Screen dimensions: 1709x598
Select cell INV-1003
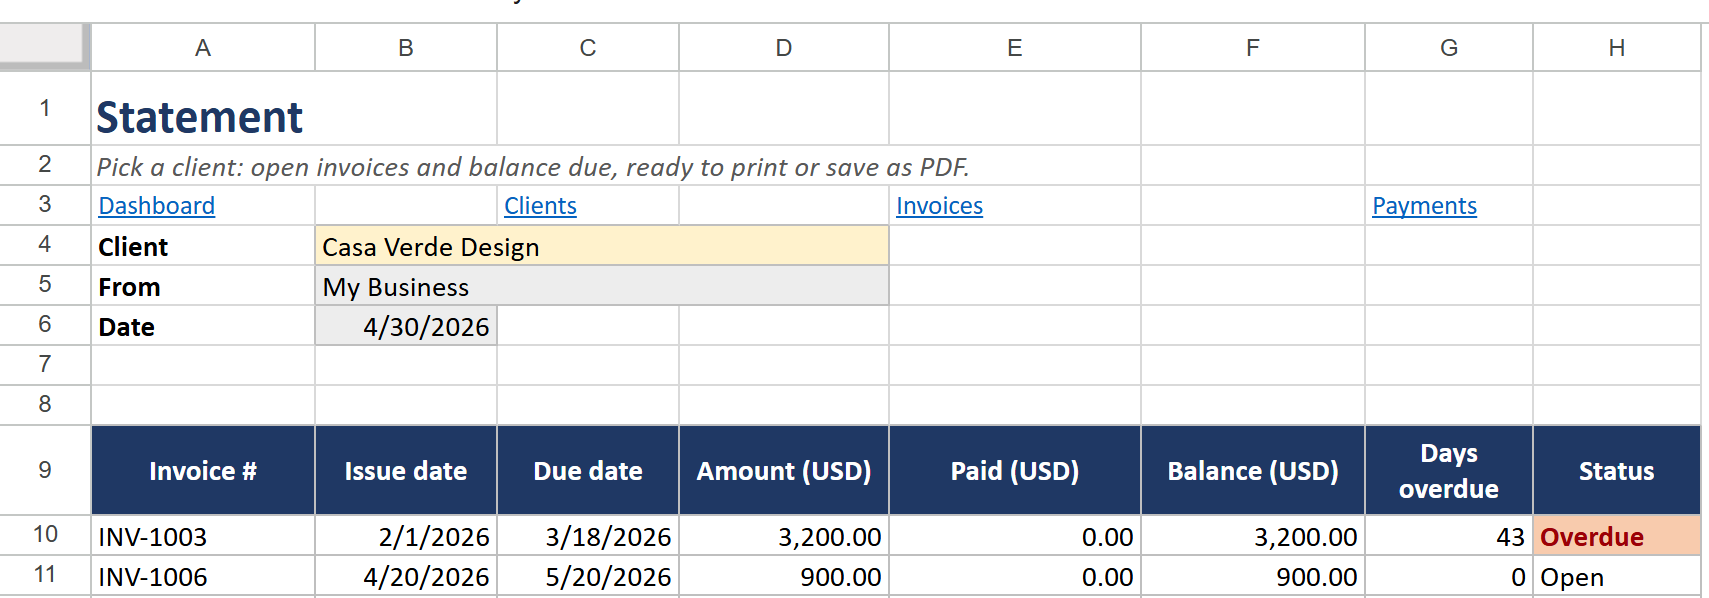[203, 536]
